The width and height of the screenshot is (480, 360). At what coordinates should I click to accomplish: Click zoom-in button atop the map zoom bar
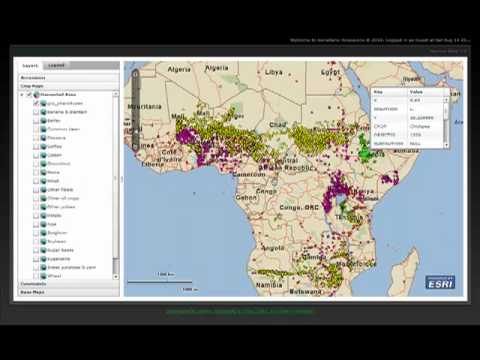click(135, 74)
